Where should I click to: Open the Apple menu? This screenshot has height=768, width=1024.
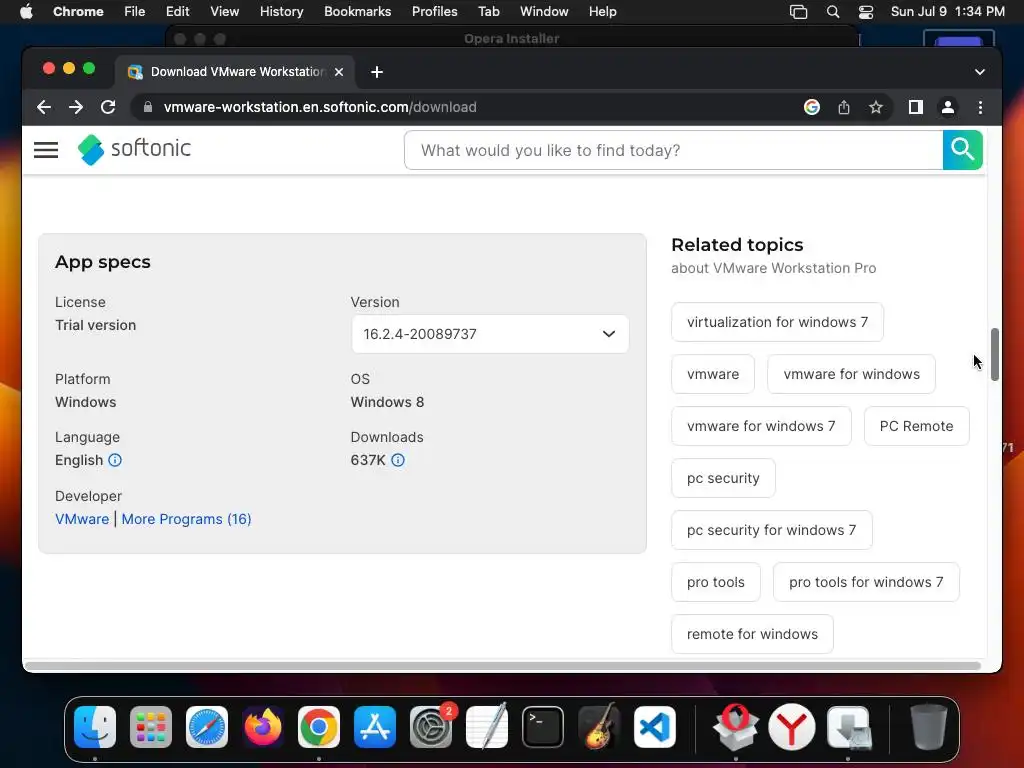[26, 12]
